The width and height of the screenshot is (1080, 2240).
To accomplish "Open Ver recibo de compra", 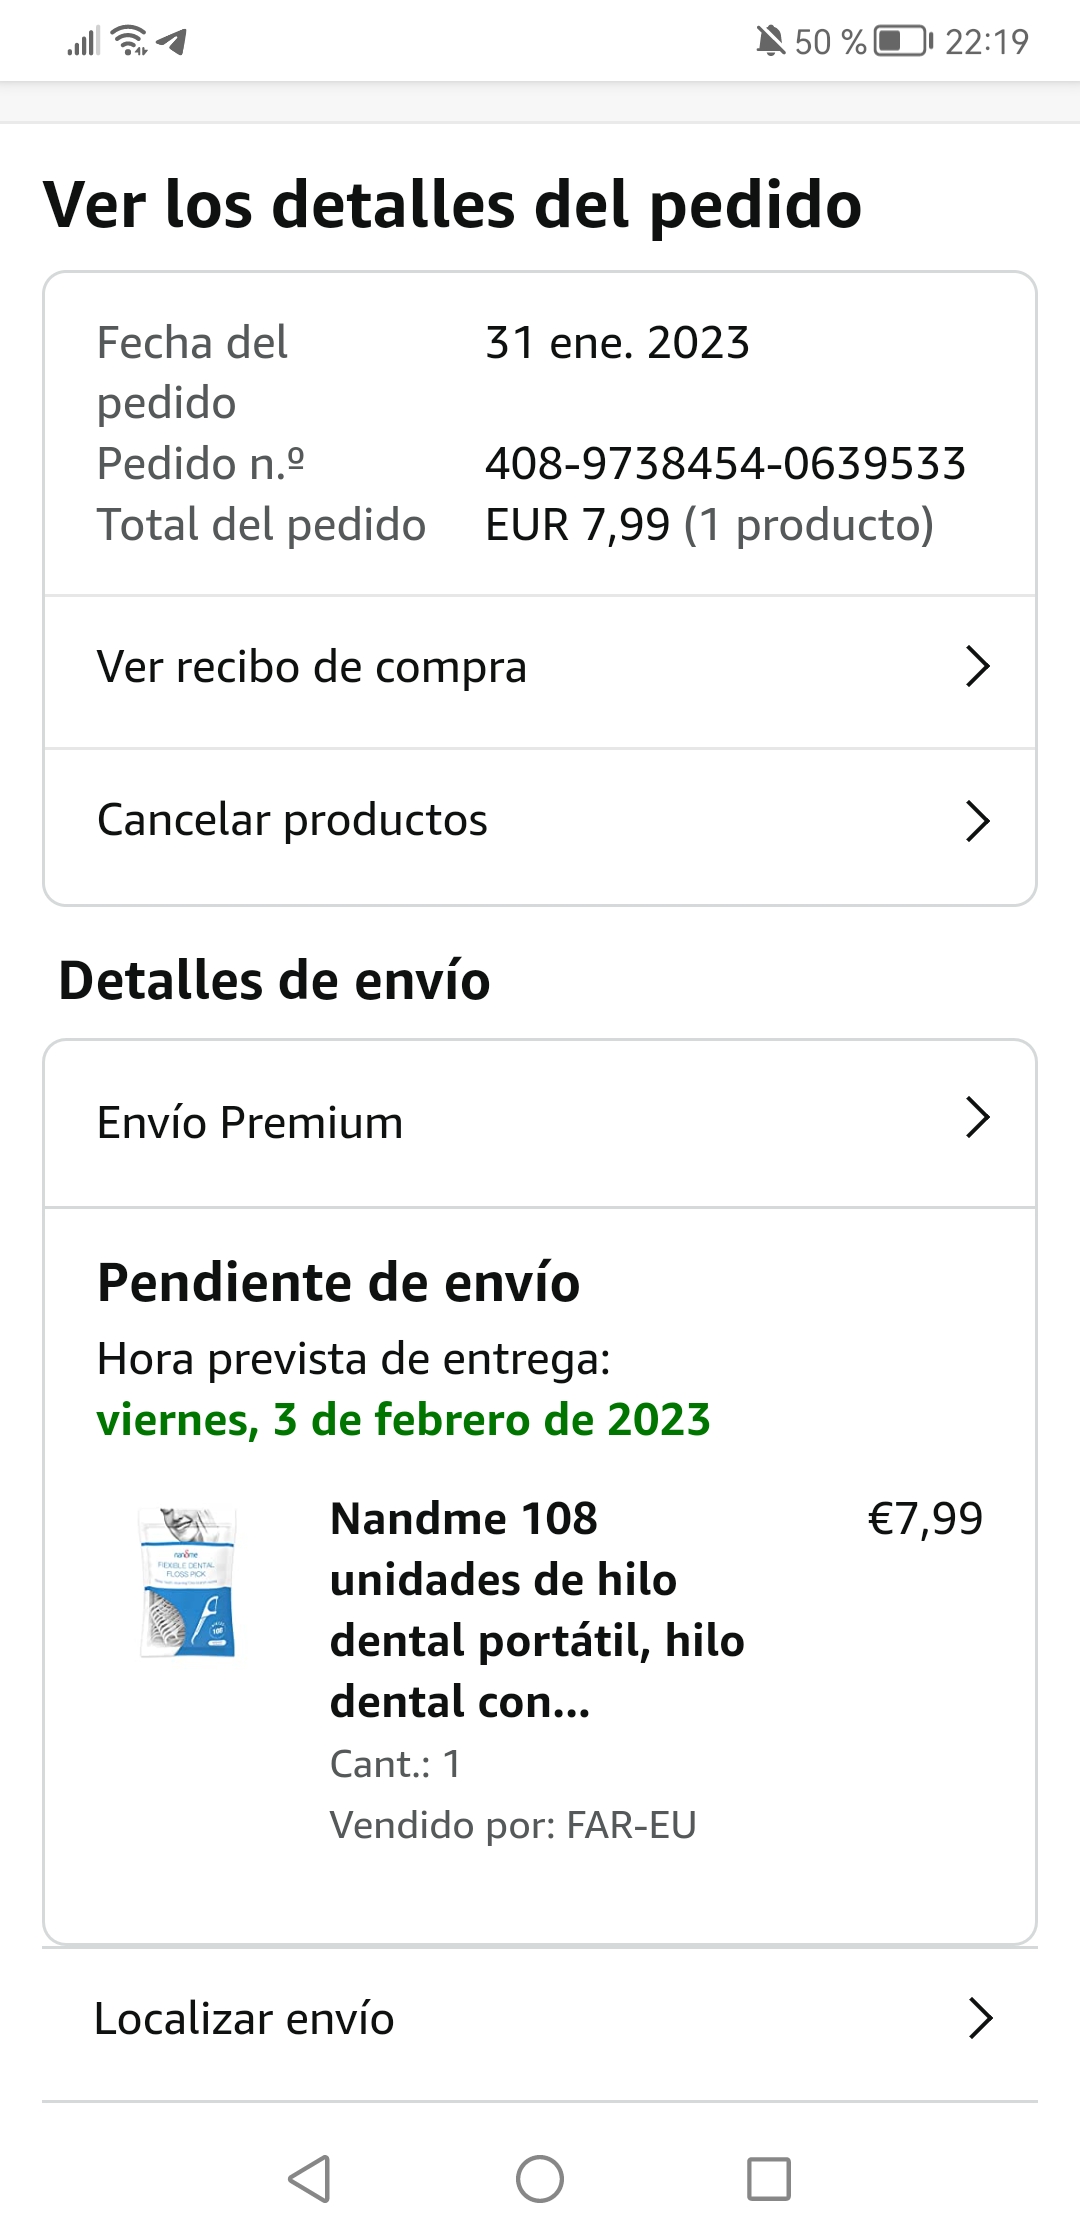I will (312, 667).
